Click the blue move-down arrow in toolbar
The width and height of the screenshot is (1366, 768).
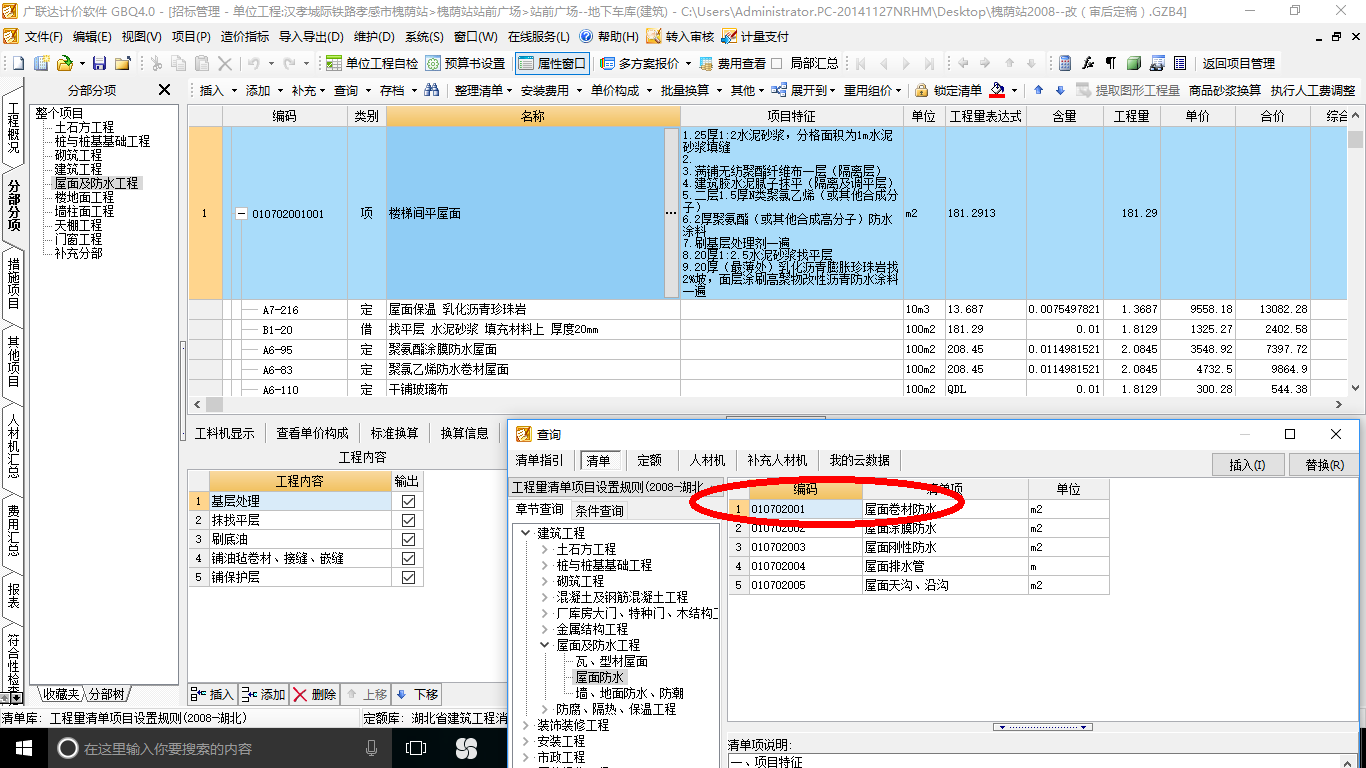pos(1060,90)
